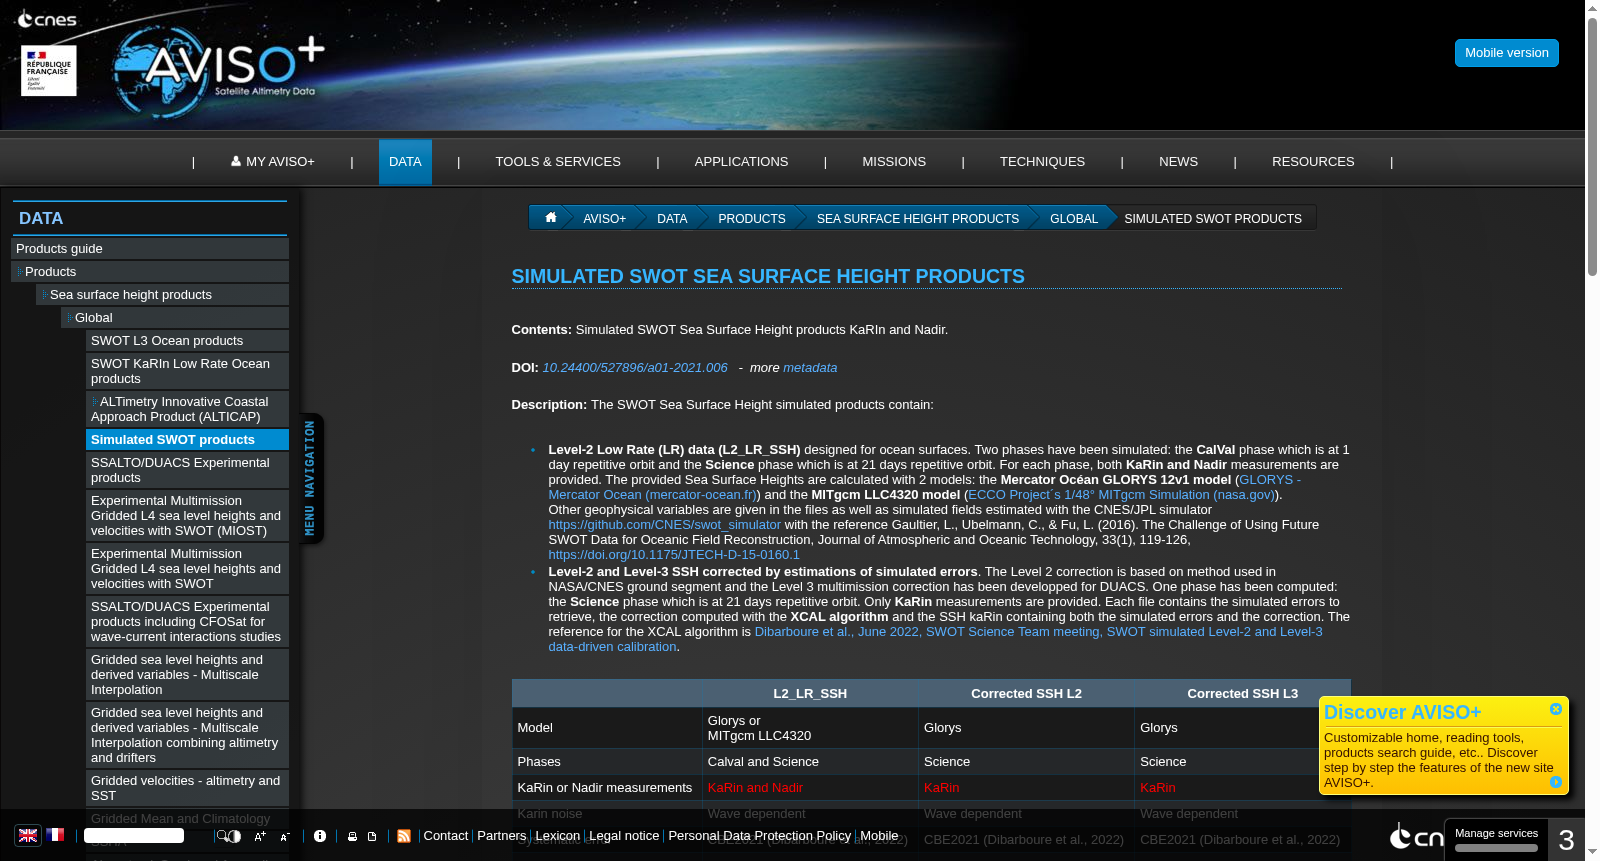Click the CNES logo in the footer
1600x861 pixels.
tap(1416, 836)
